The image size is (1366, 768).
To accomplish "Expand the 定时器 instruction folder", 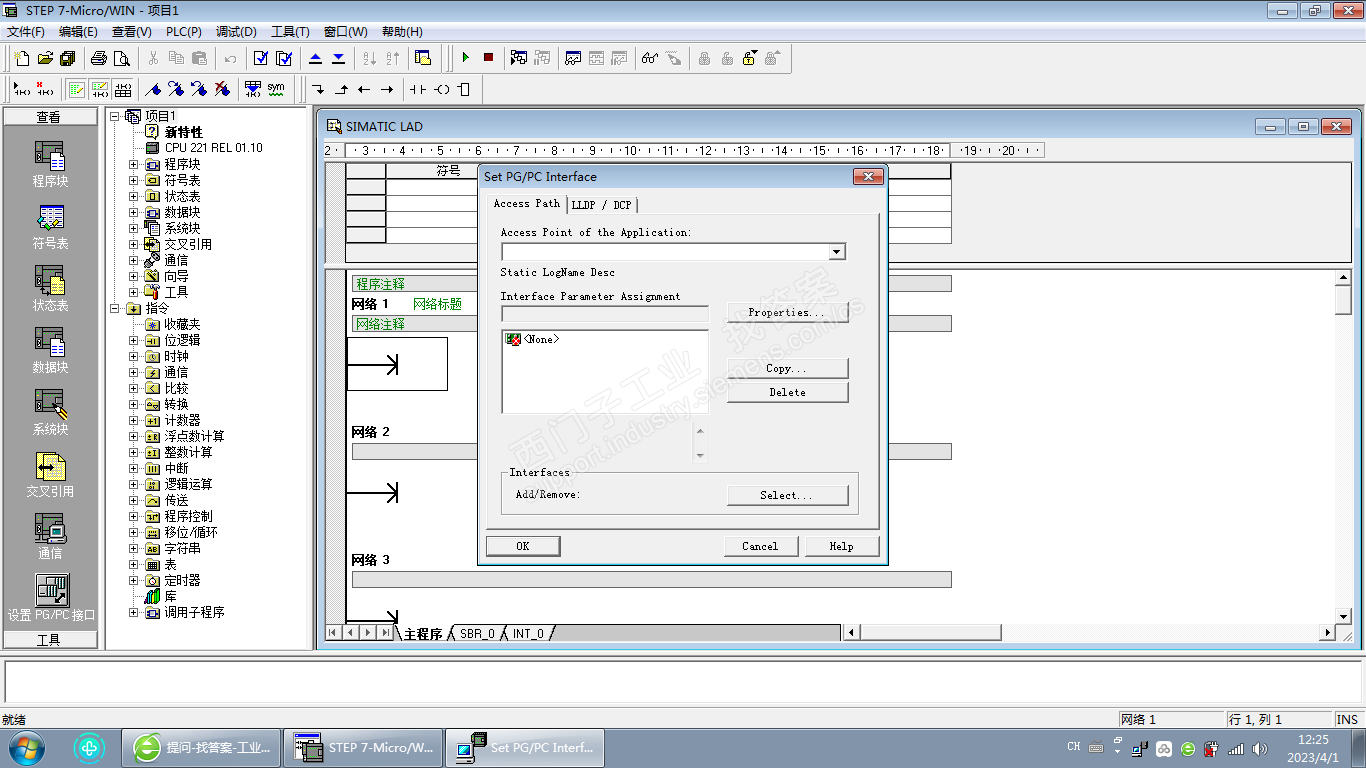I will [133, 580].
